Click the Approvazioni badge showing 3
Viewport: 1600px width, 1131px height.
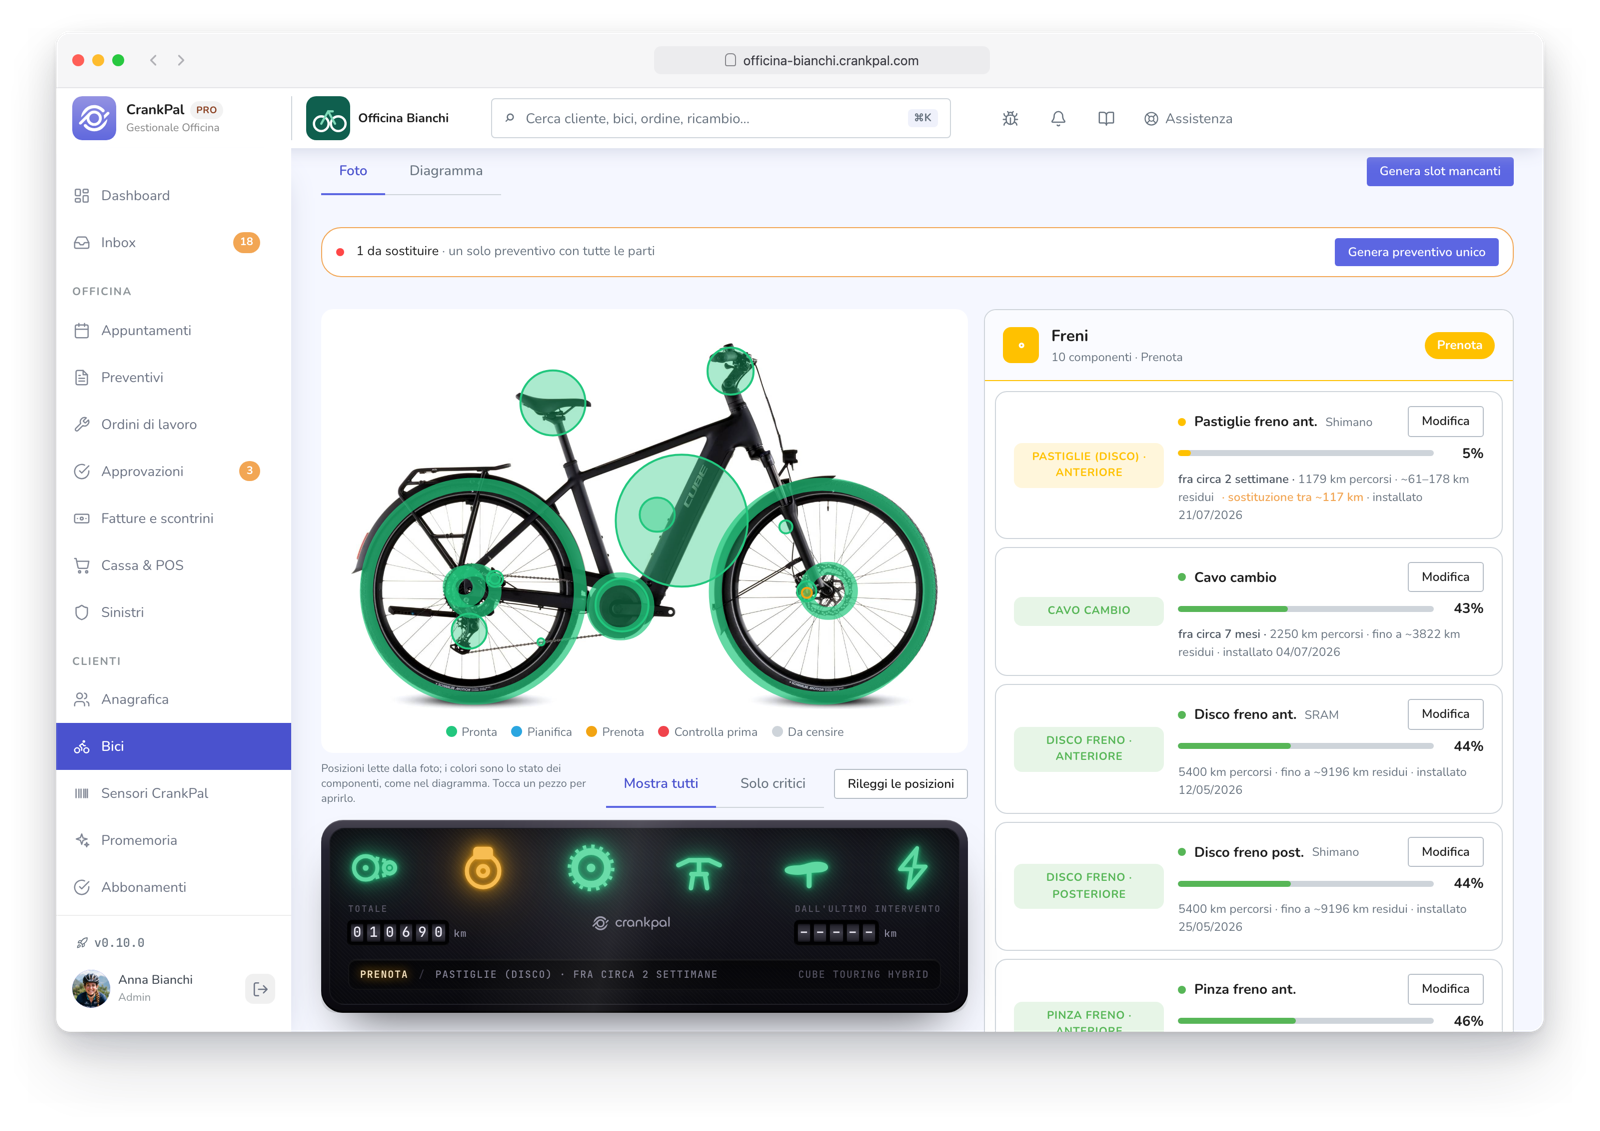249,471
